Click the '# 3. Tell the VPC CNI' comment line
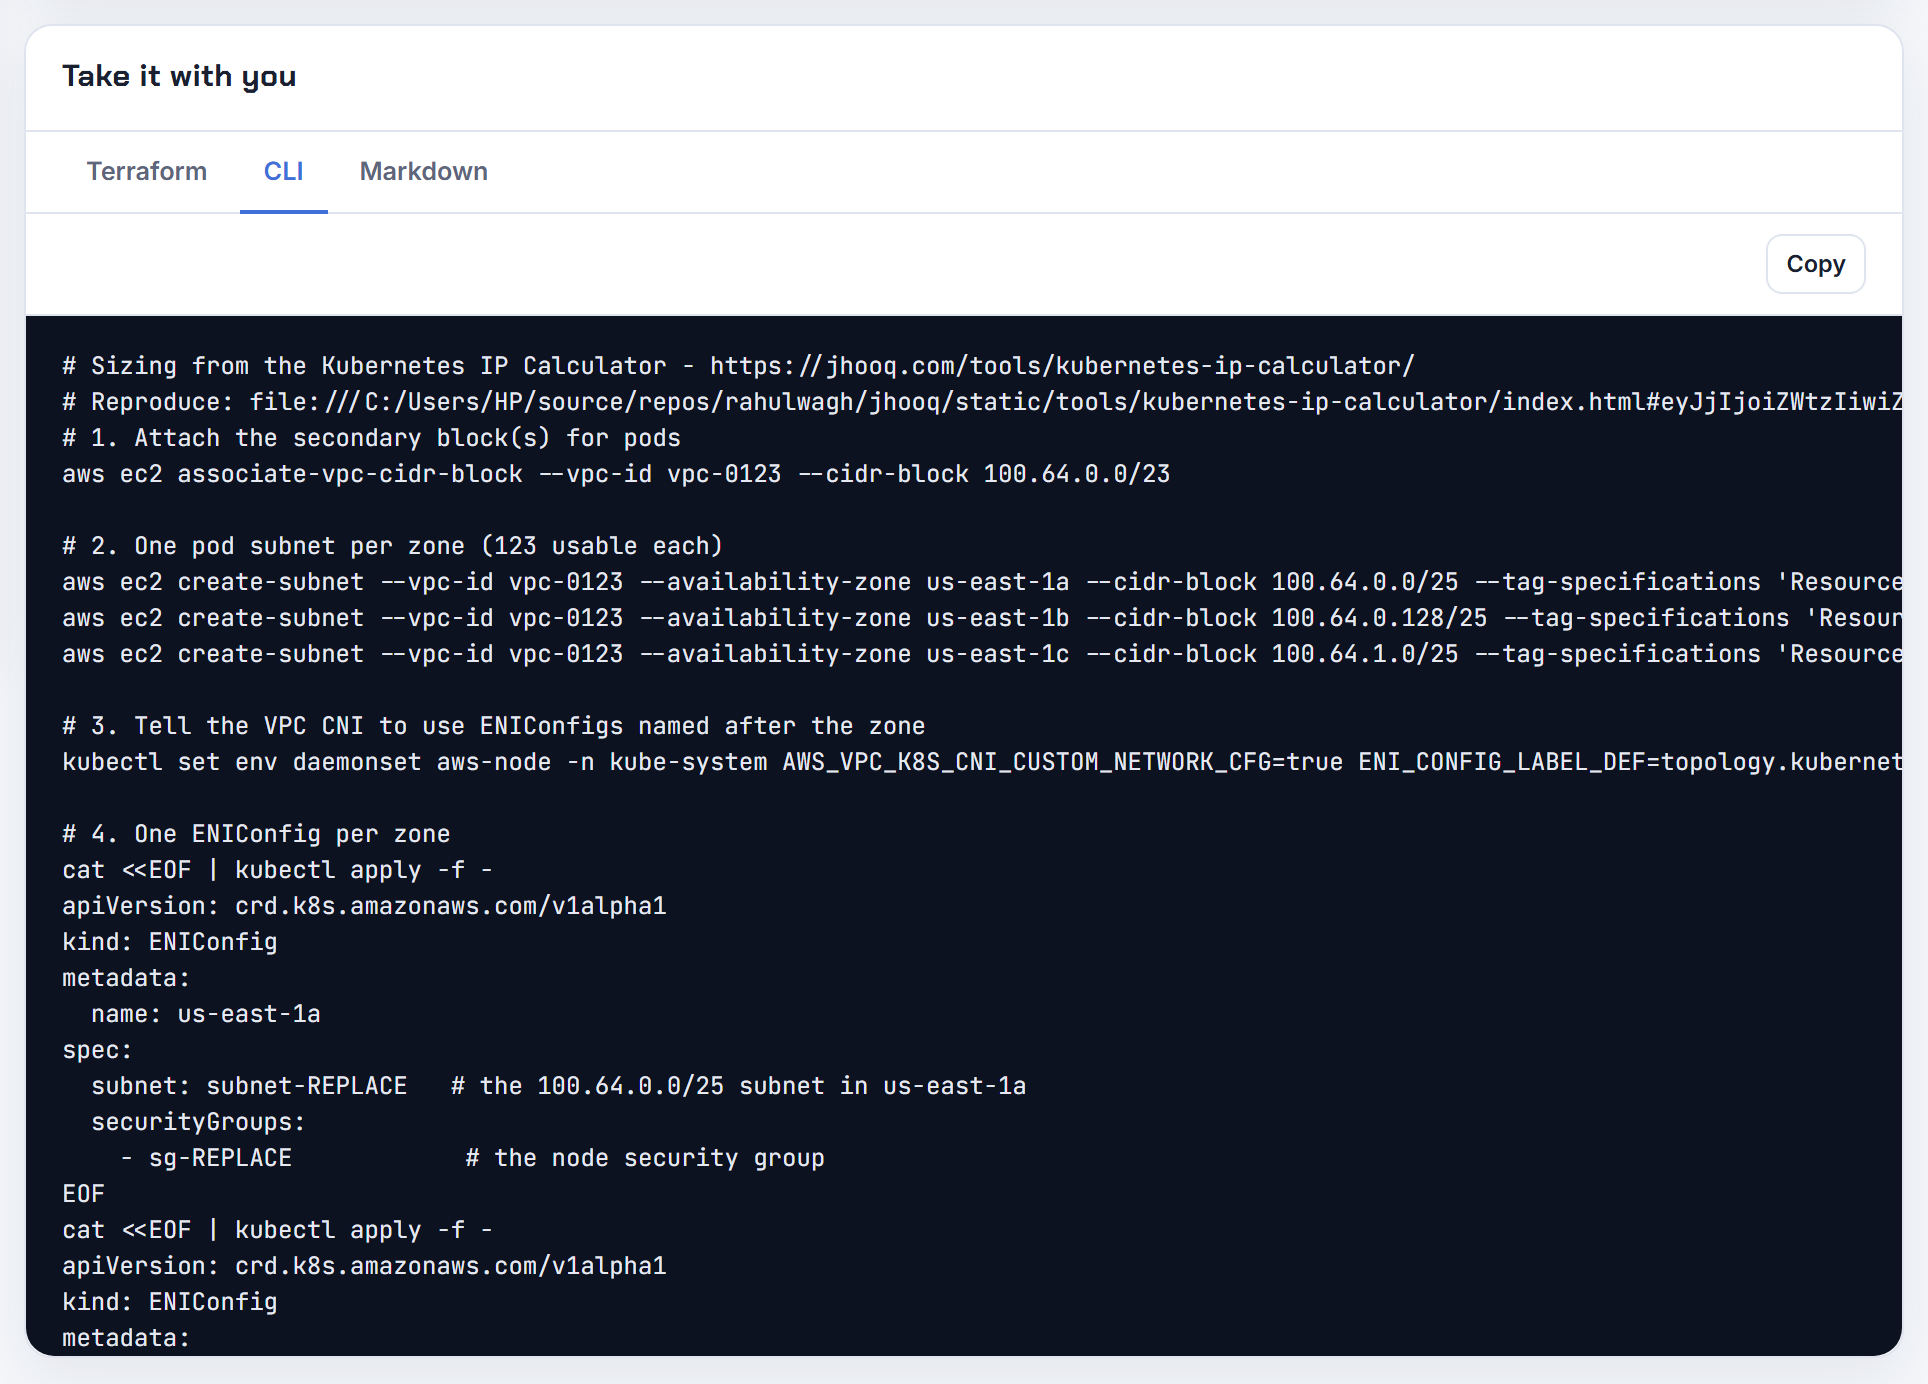Viewport: 1928px width, 1384px height. click(493, 726)
